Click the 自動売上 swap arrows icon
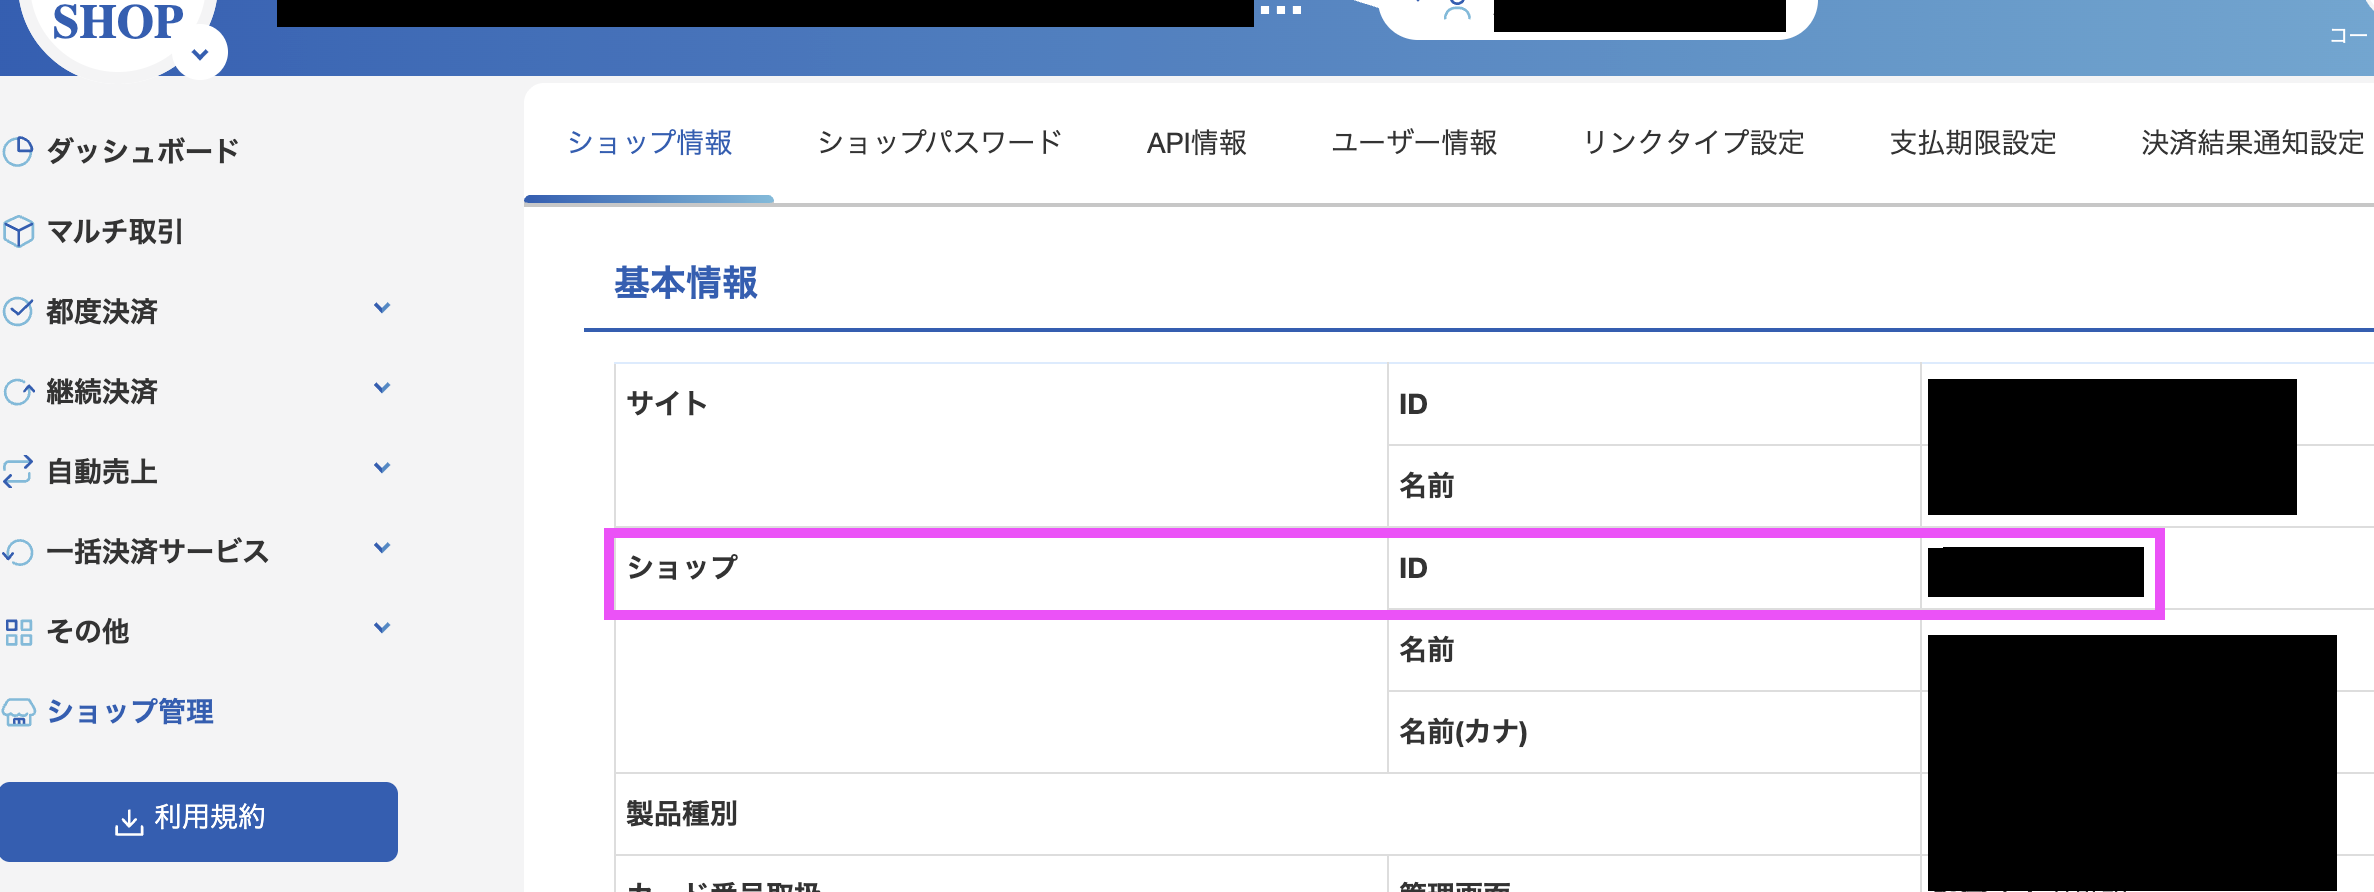The height and width of the screenshot is (892, 2374). tap(18, 471)
